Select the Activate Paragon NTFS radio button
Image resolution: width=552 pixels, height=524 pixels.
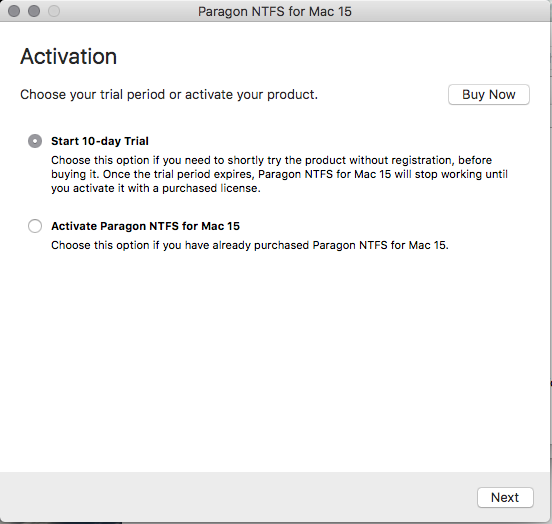tap(35, 226)
